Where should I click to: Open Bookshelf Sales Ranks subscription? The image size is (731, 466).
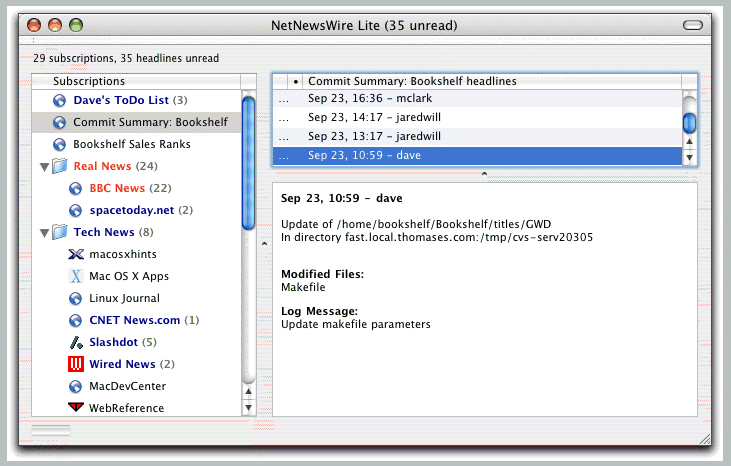tap(131, 144)
